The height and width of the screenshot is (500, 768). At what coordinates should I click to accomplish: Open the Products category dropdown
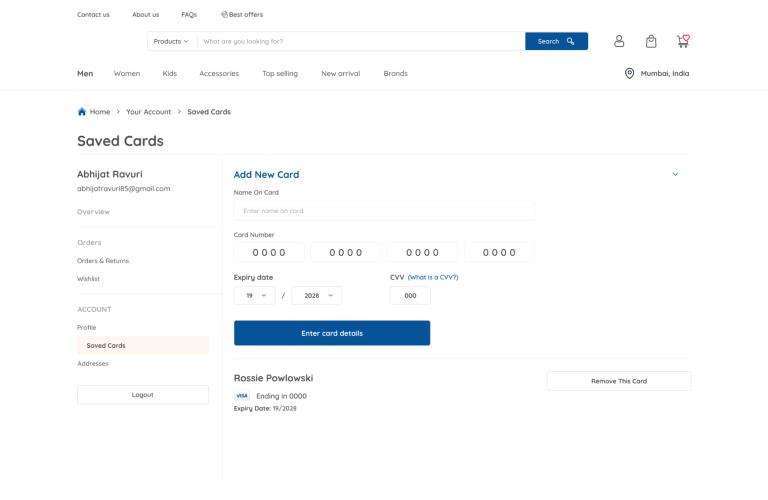point(171,41)
